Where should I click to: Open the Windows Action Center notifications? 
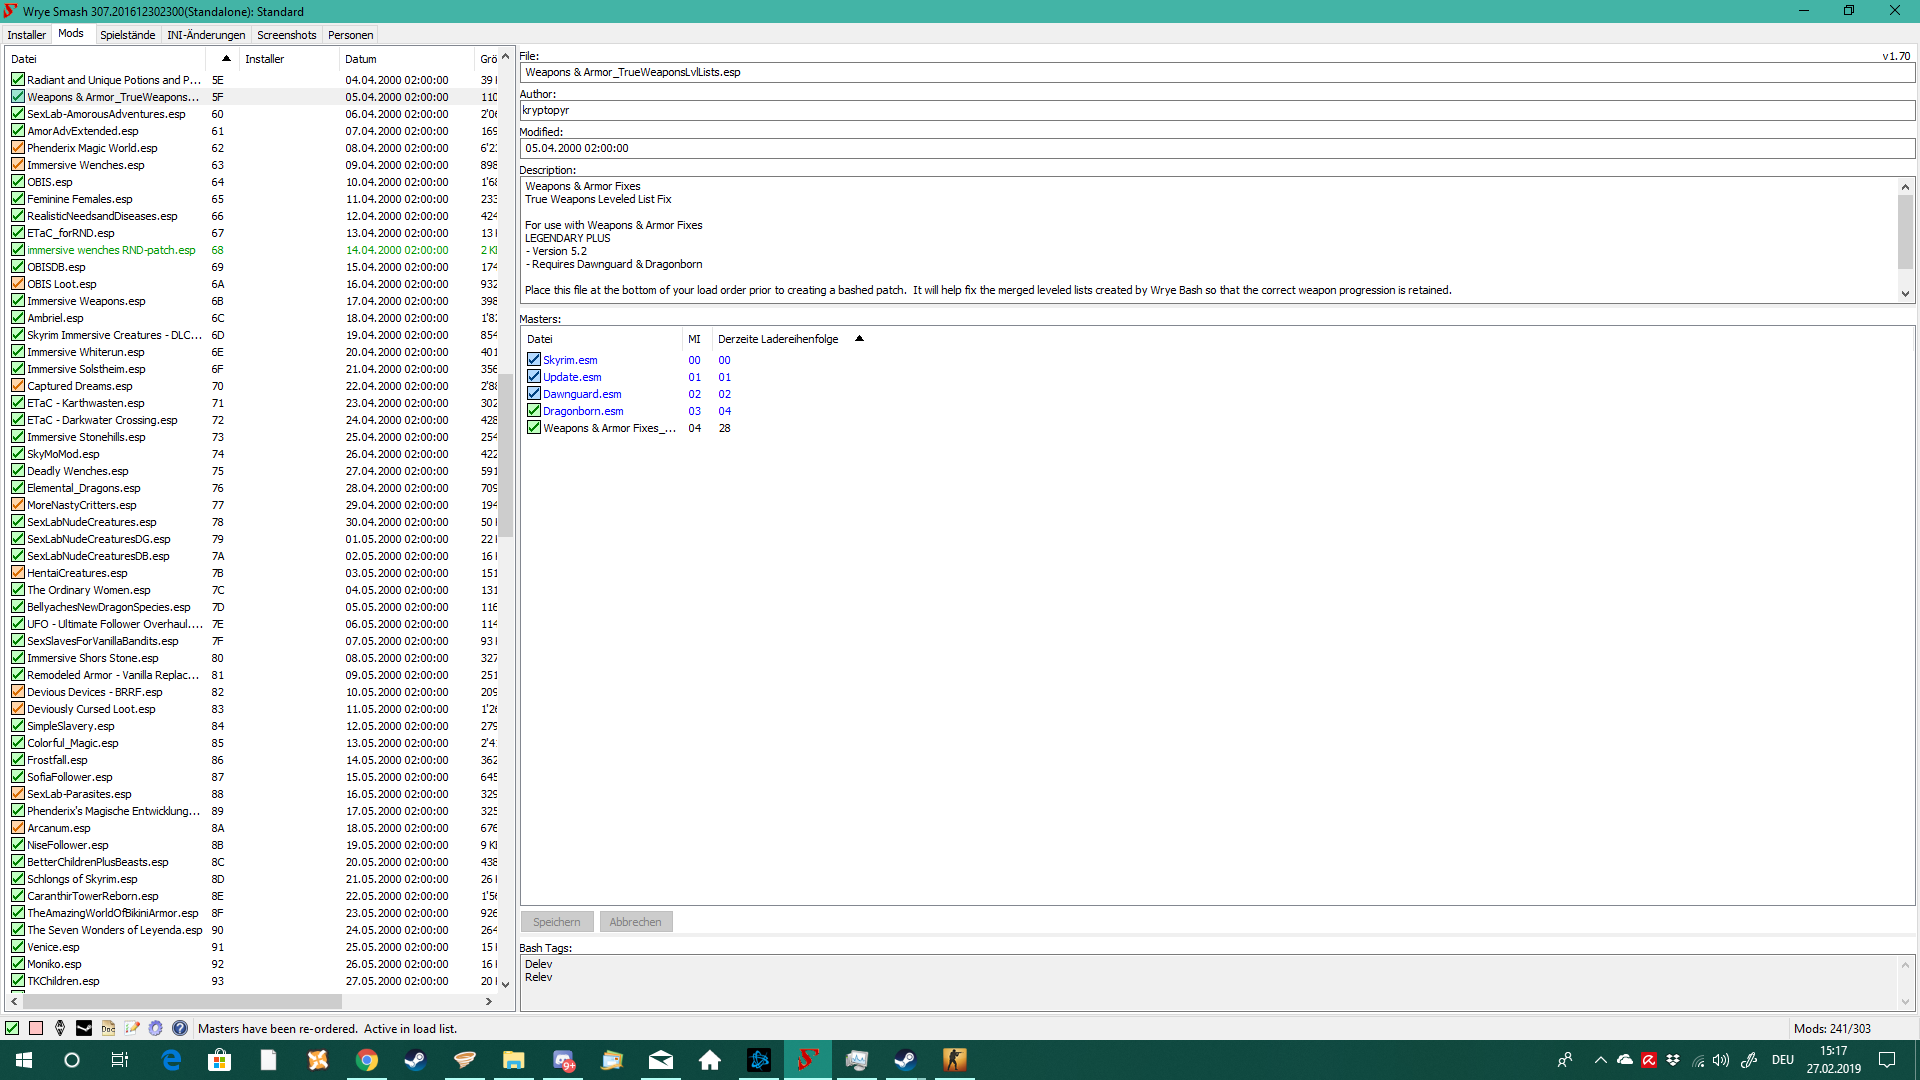point(1887,1060)
